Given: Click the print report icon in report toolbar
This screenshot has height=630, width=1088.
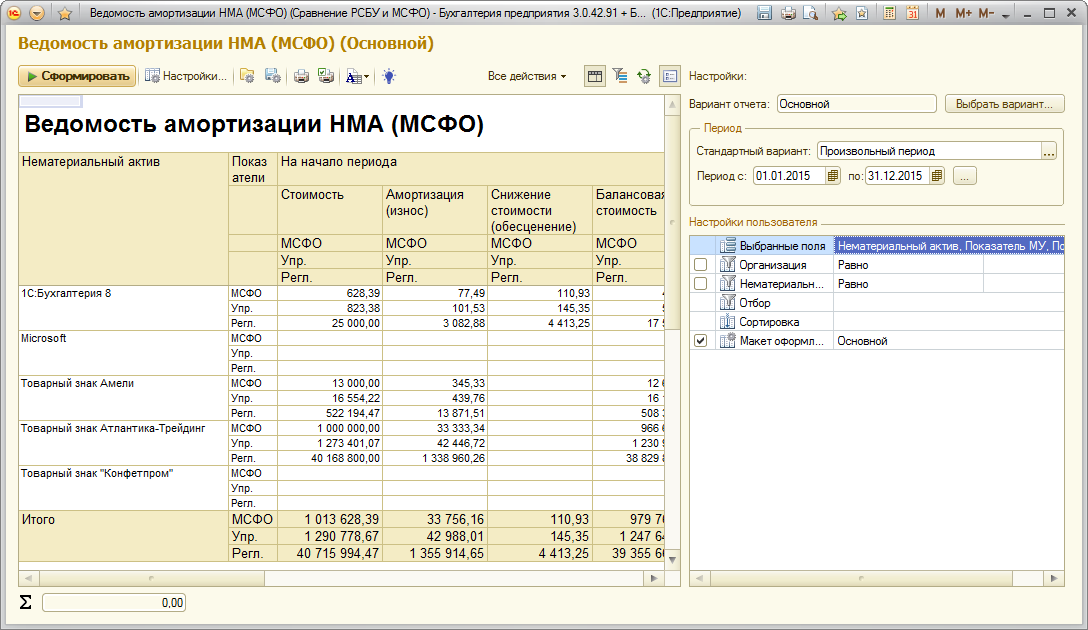Looking at the screenshot, I should [300, 76].
